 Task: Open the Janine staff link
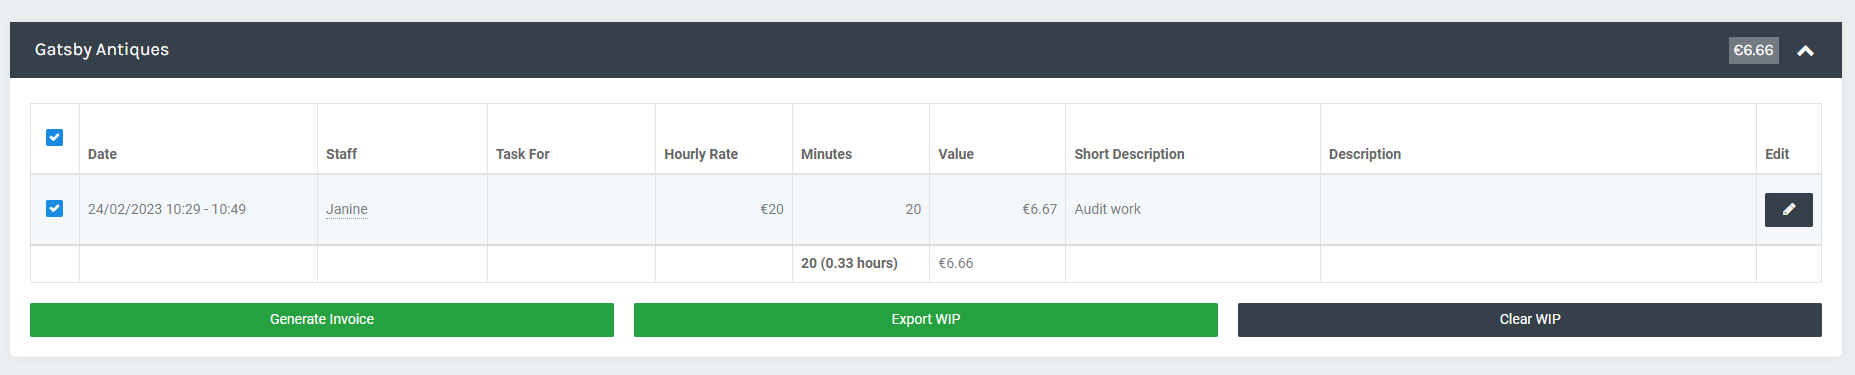(x=347, y=209)
